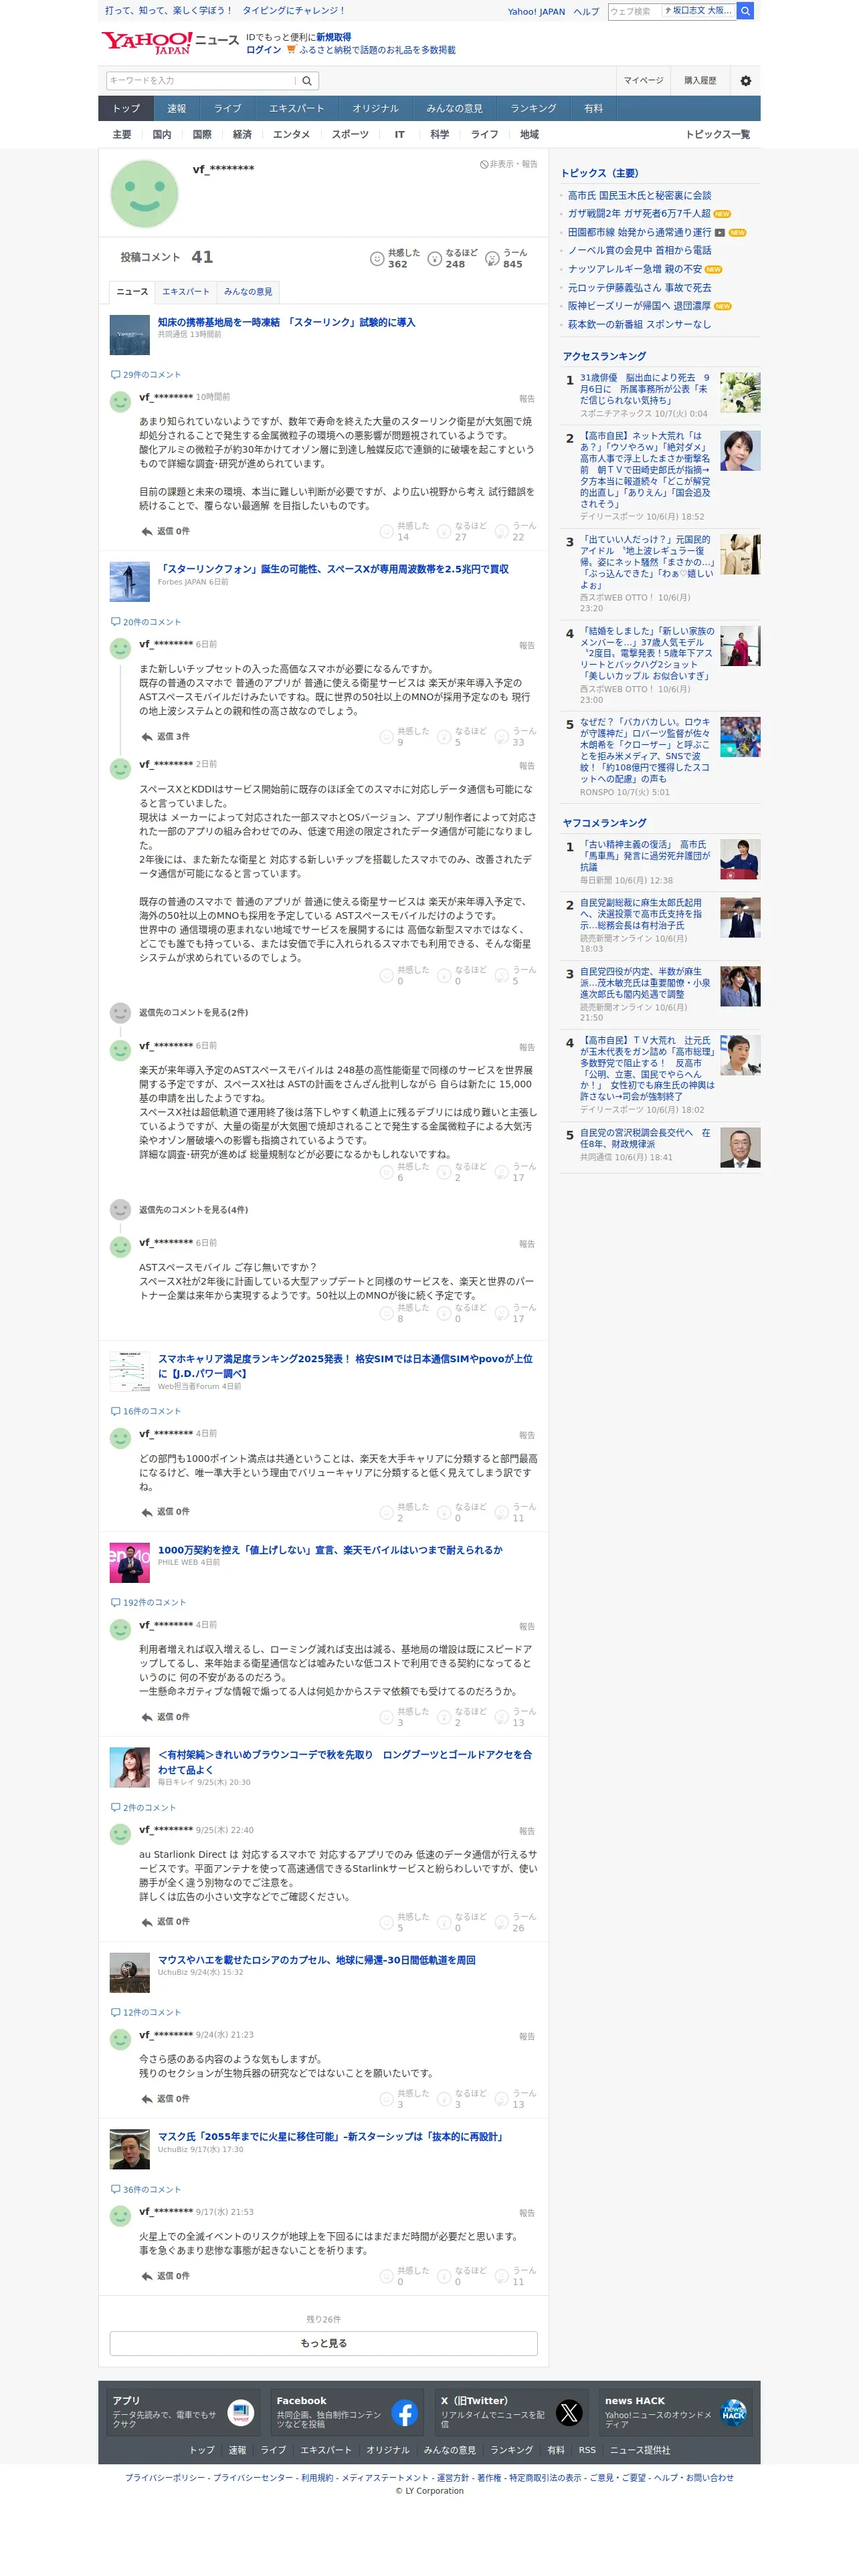Click the X (Twitter) icon in footer
The width and height of the screenshot is (859, 2576).
point(569,2412)
